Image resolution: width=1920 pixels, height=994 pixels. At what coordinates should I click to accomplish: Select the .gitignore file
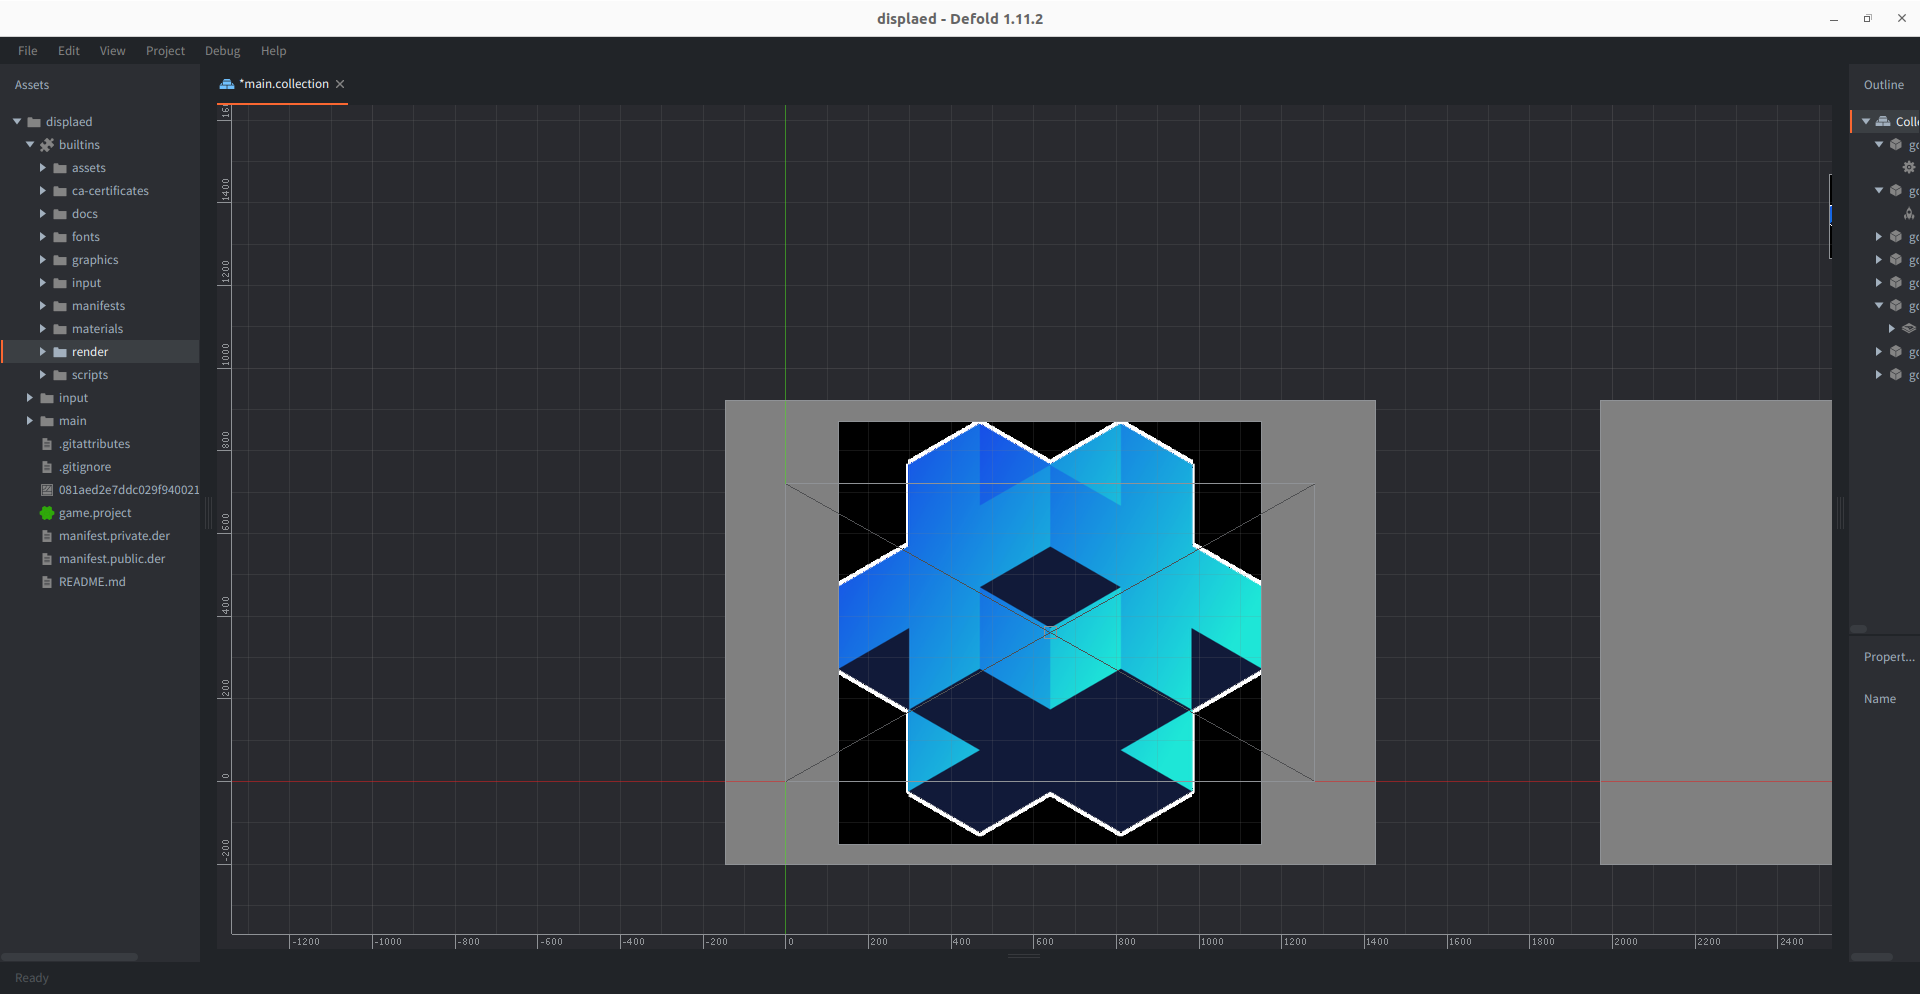tap(85, 467)
